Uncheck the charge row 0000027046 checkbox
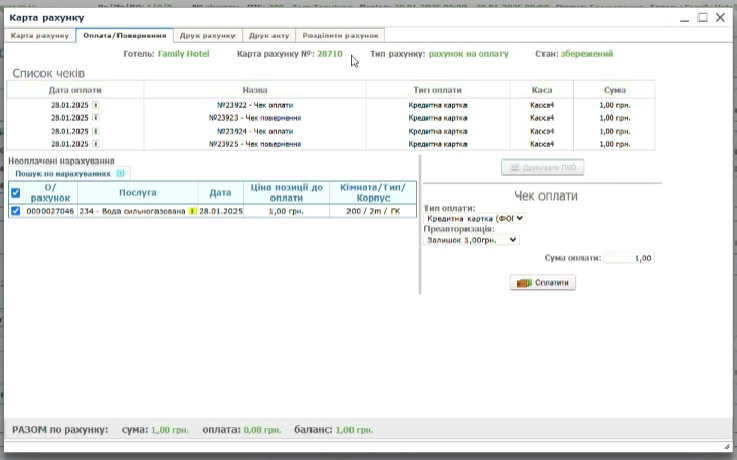This screenshot has height=460, width=737. pyautogui.click(x=15, y=212)
